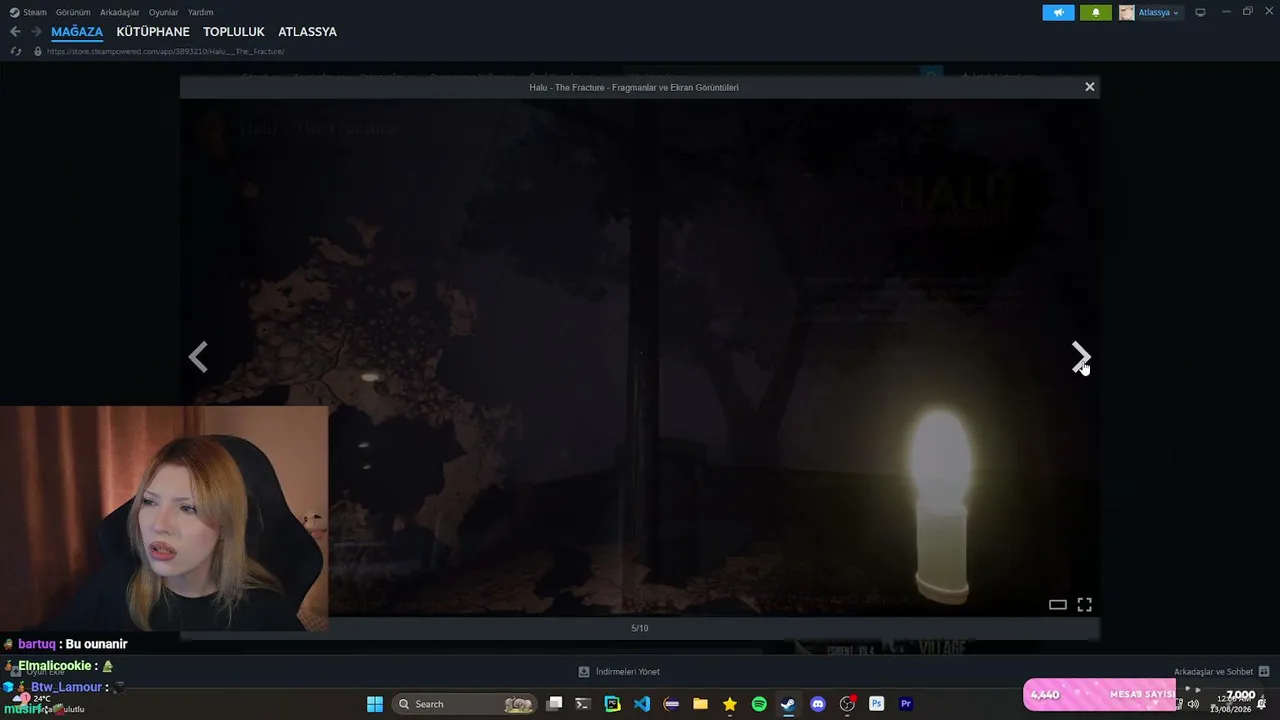Screen dimensions: 1280x720
Task: Click the Steam icon on the taskbar
Action: tap(788, 704)
